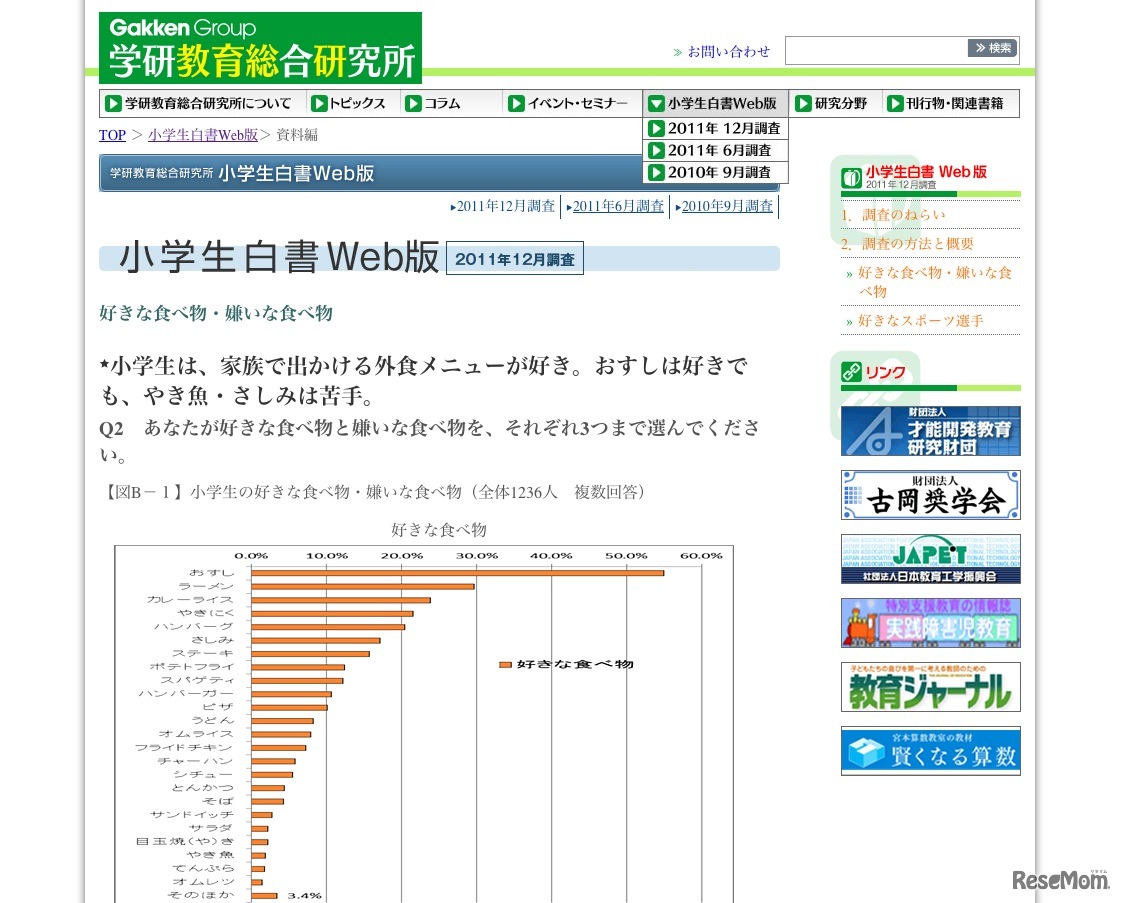Click the TOP breadcrumb link

click(x=112, y=135)
